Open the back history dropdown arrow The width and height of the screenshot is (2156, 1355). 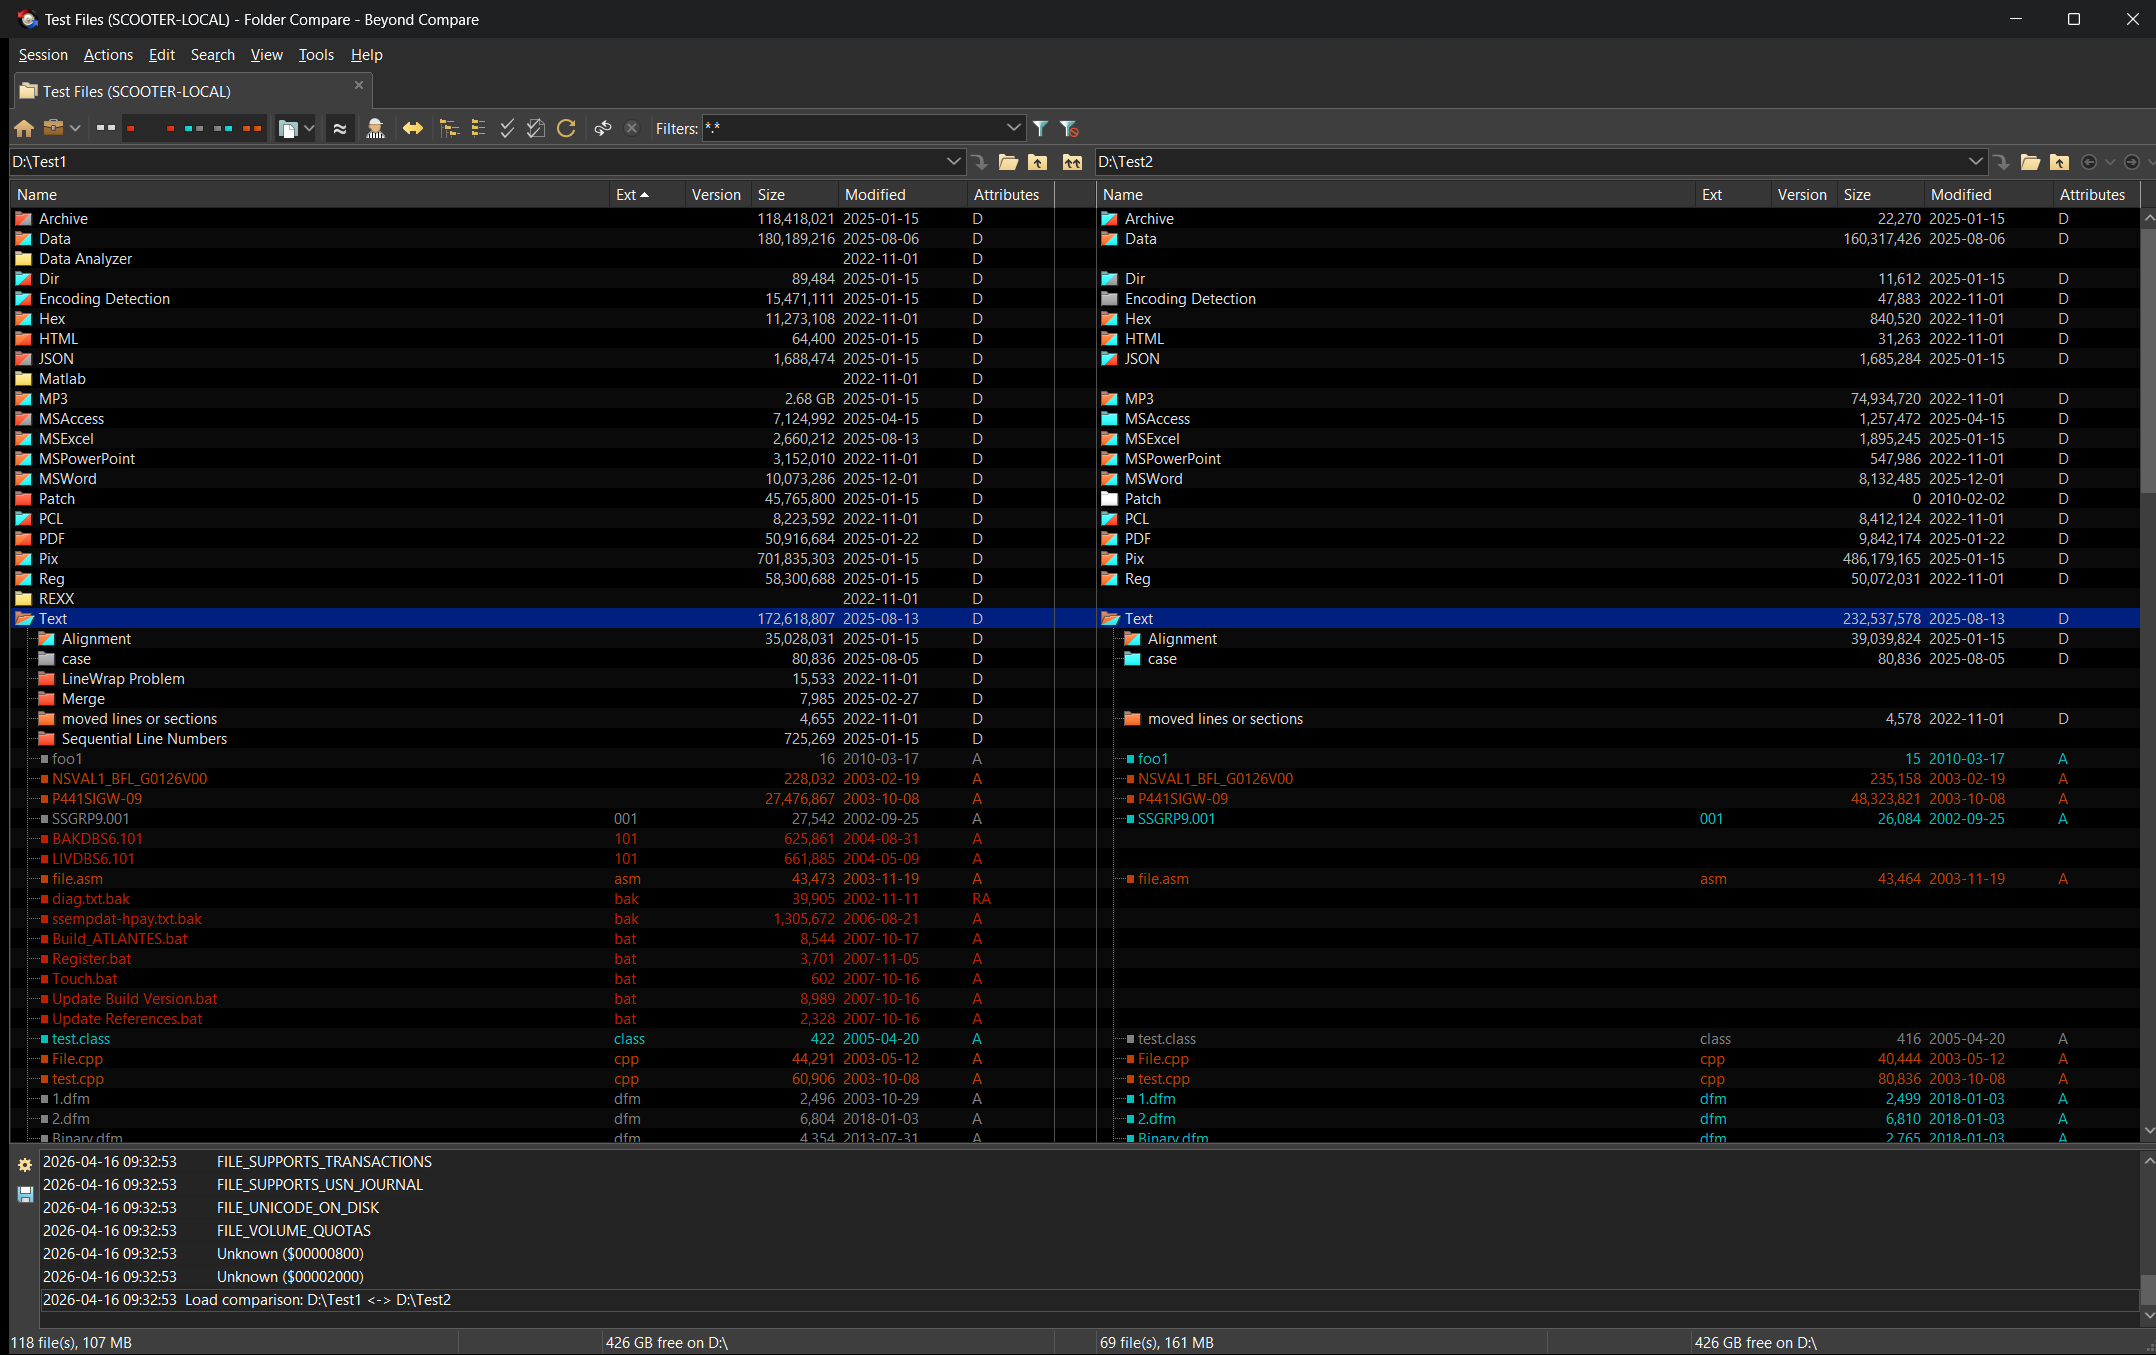2110,162
